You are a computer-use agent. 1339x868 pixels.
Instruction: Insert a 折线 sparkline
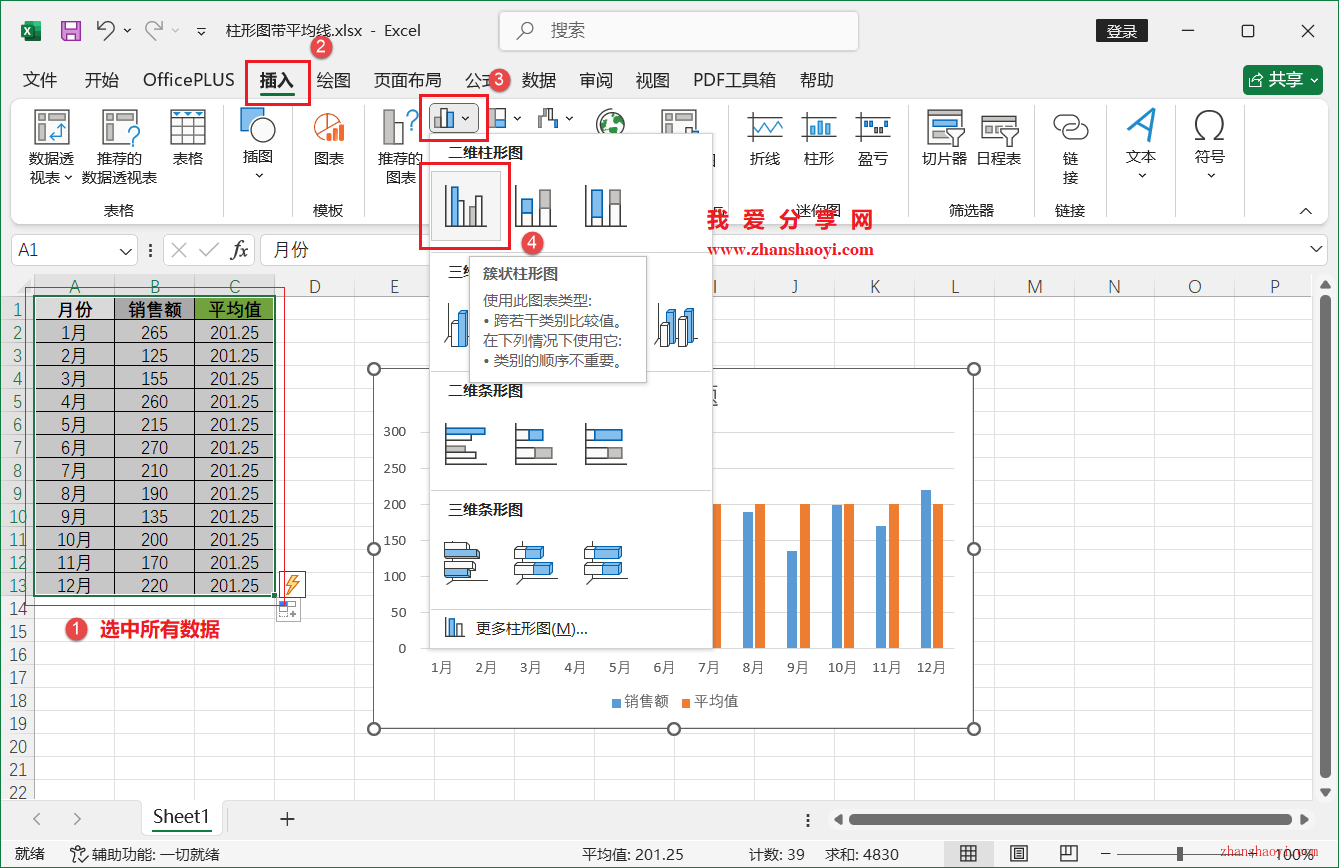pyautogui.click(x=765, y=139)
